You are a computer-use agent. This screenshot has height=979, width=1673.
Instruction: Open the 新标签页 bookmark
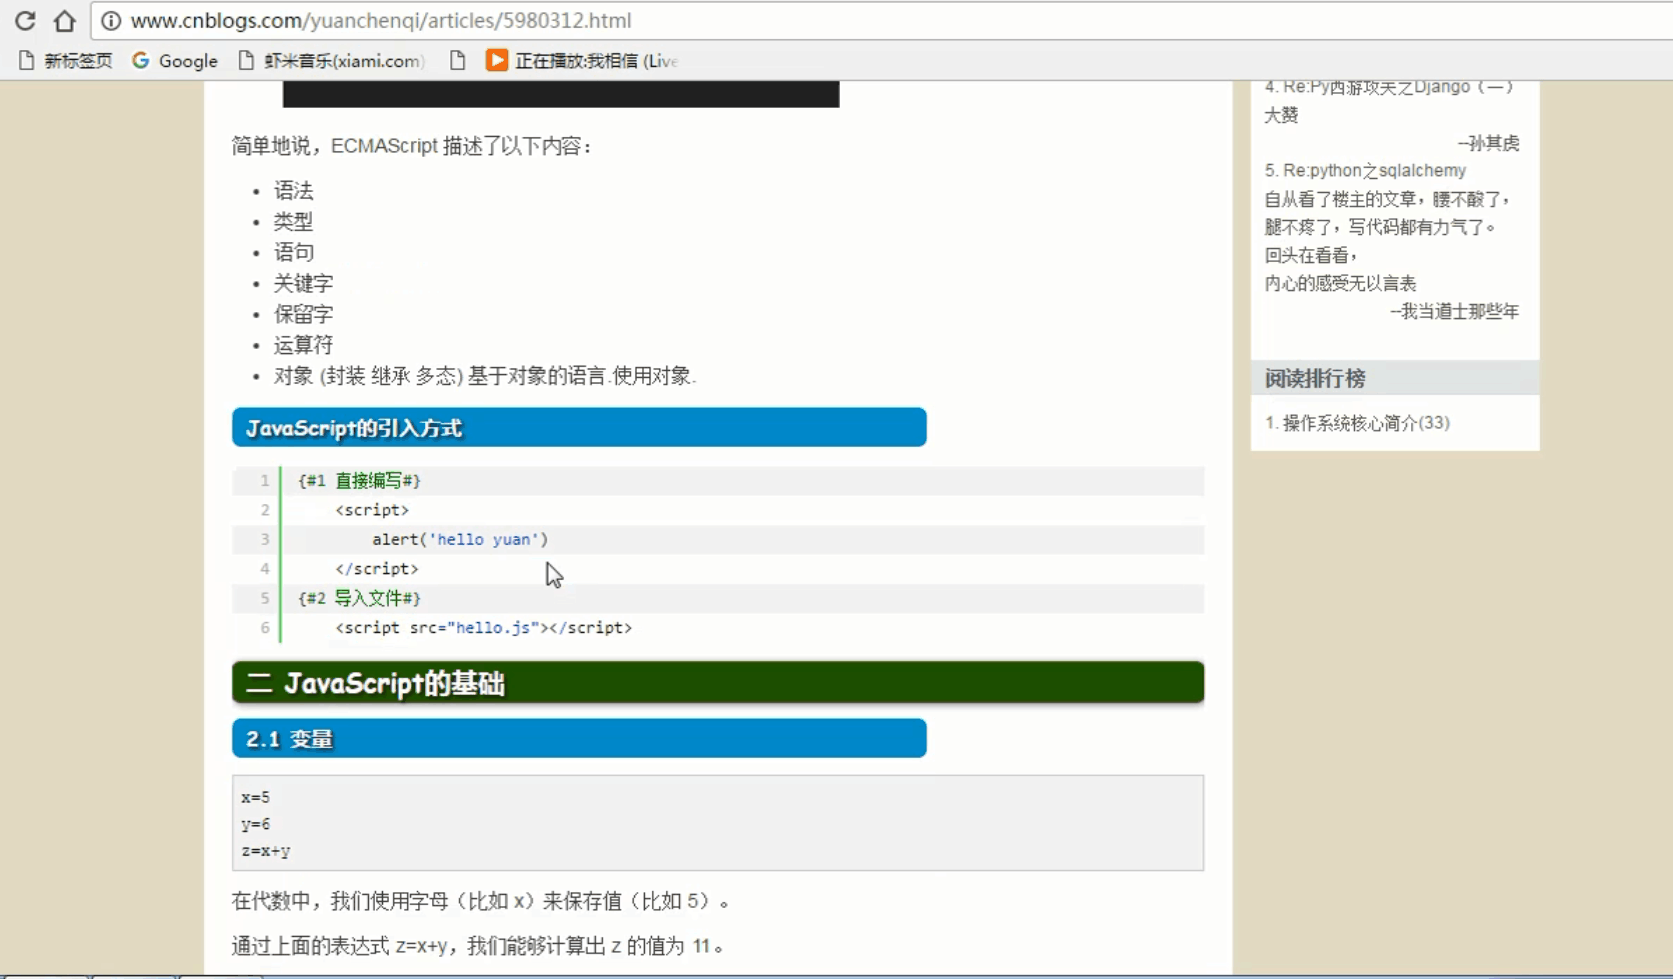point(66,61)
